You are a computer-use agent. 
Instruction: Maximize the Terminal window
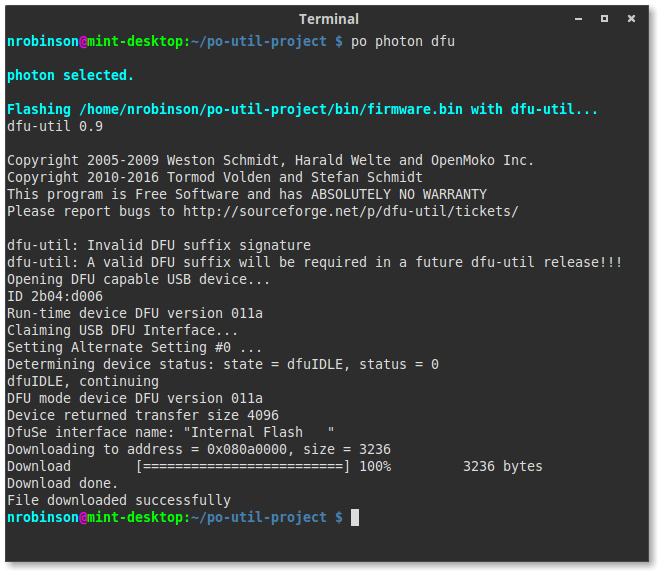[604, 18]
